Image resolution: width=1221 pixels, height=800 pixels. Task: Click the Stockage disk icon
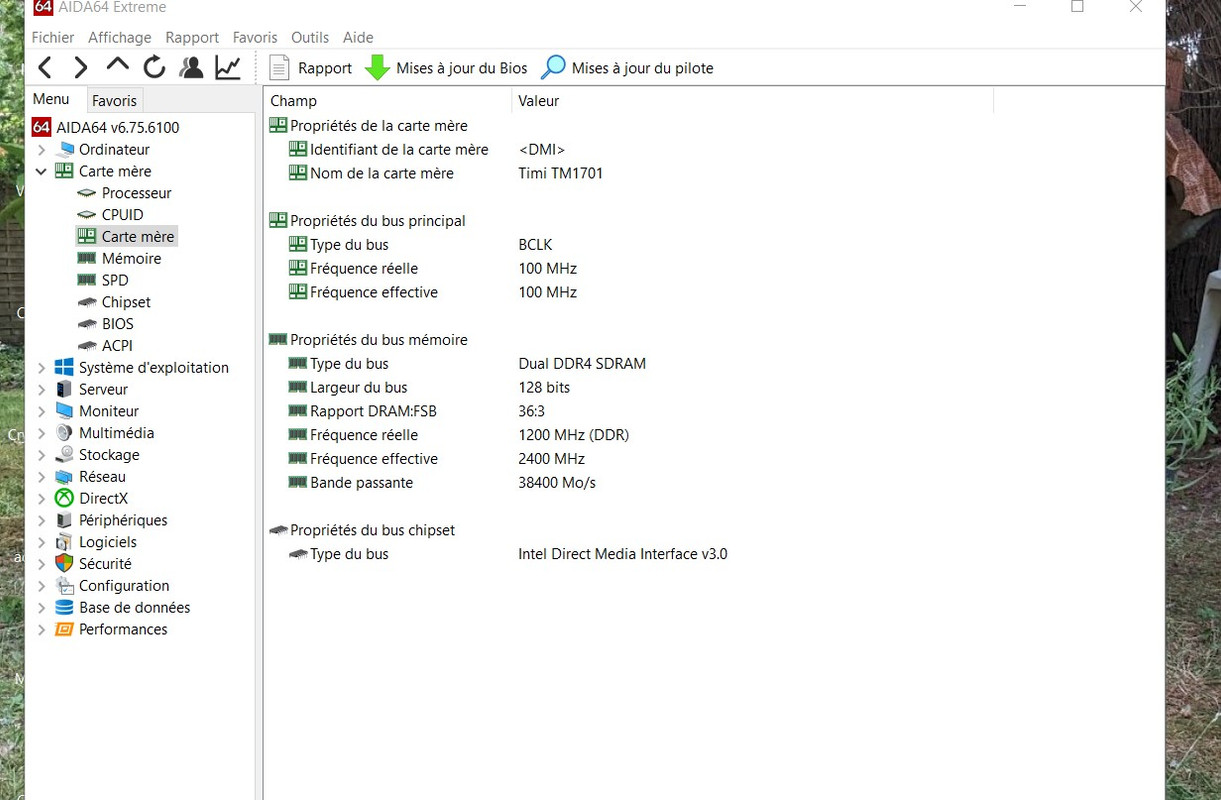point(65,455)
